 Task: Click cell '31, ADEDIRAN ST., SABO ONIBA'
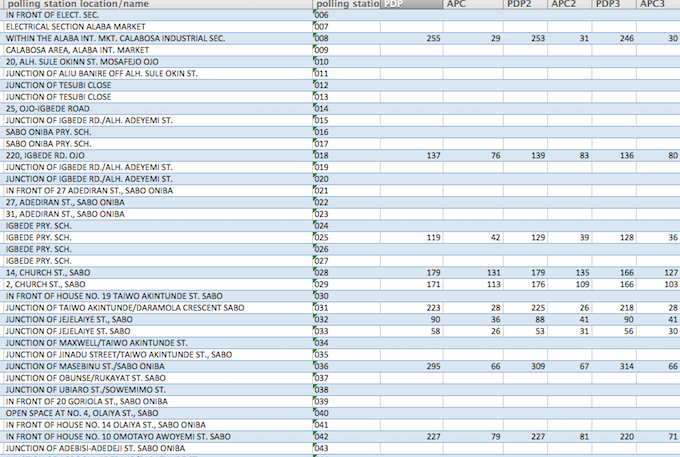156,214
